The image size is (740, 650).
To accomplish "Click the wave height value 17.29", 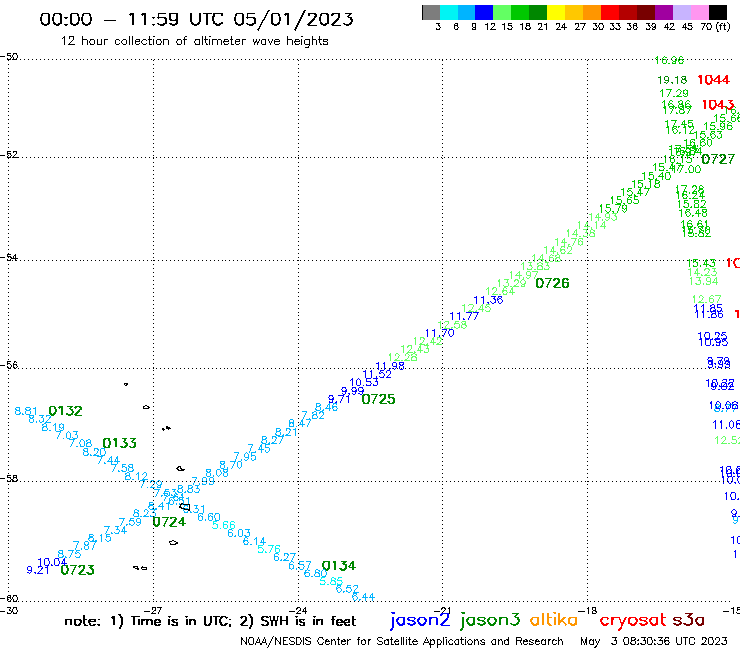I will pyautogui.click(x=674, y=93).
